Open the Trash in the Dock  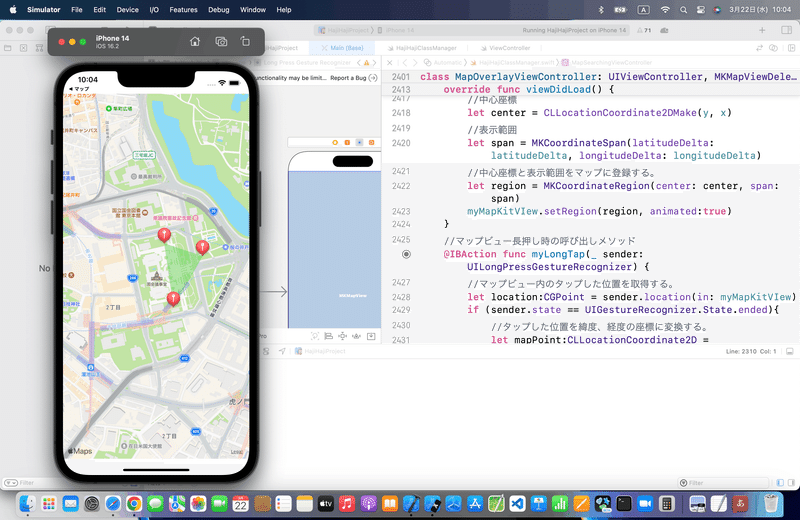[771, 504]
